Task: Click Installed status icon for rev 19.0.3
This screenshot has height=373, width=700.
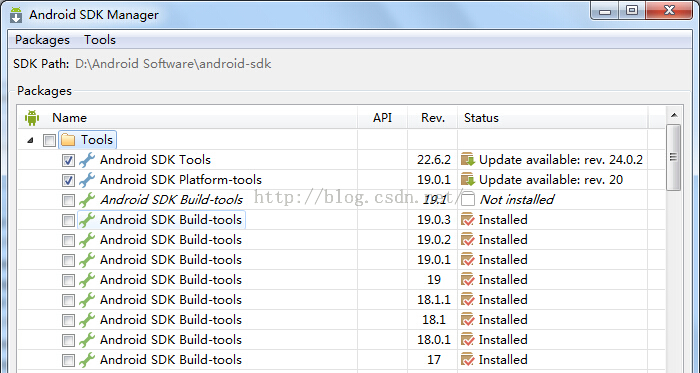Action: pyautogui.click(x=468, y=220)
